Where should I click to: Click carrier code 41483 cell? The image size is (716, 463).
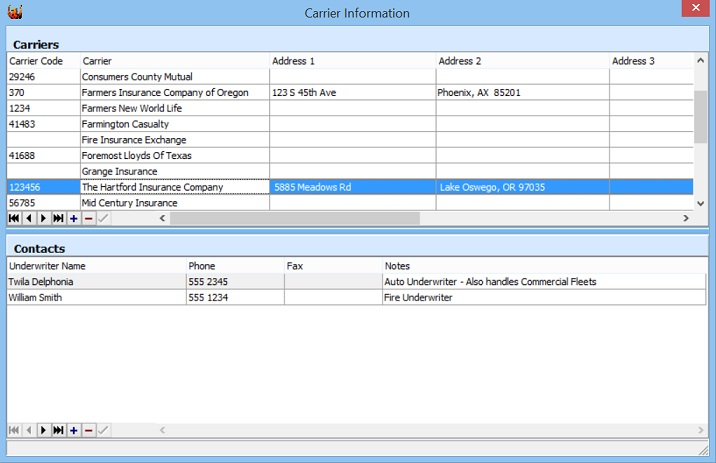[x=43, y=124]
